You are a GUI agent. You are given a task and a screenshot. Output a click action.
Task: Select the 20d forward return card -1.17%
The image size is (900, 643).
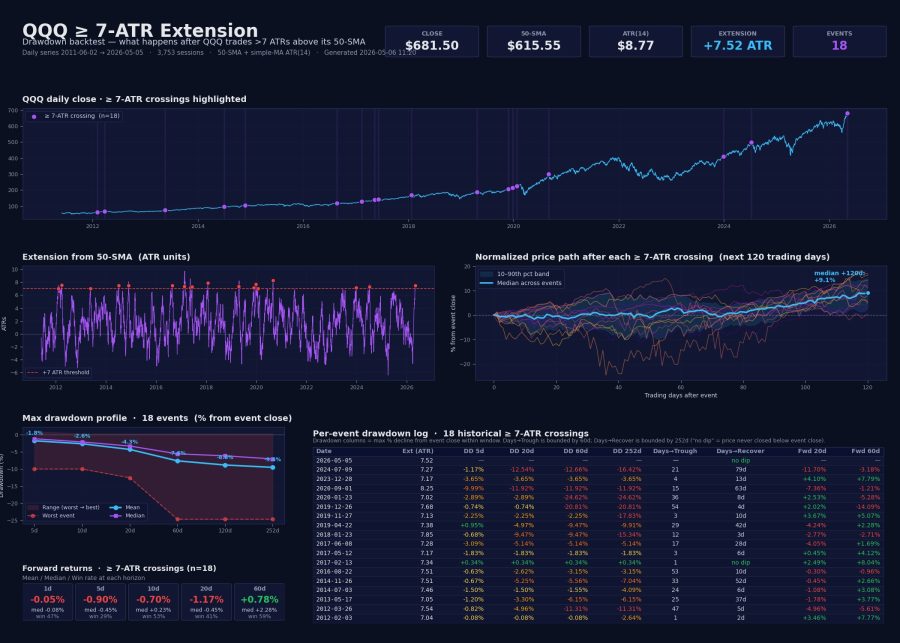click(x=206, y=602)
